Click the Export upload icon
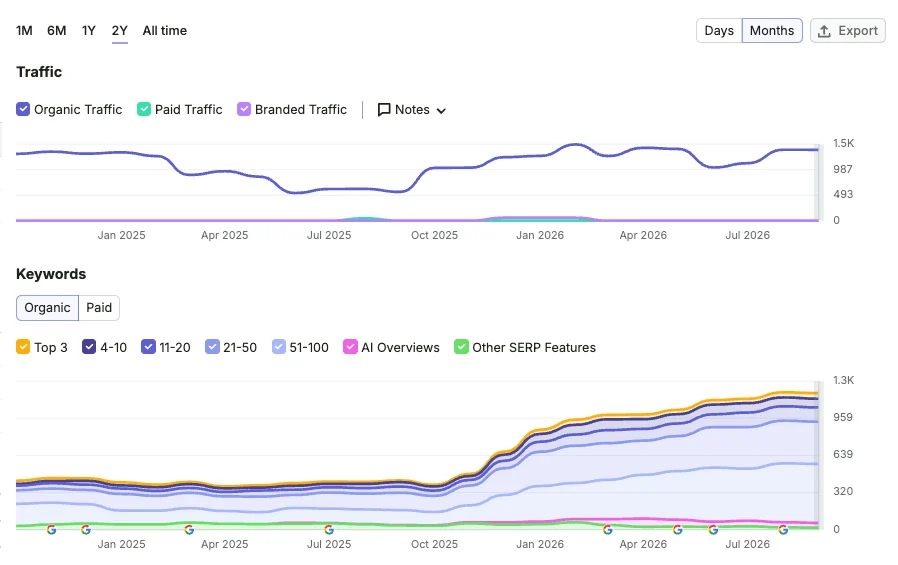This screenshot has width=898, height=565. click(824, 31)
